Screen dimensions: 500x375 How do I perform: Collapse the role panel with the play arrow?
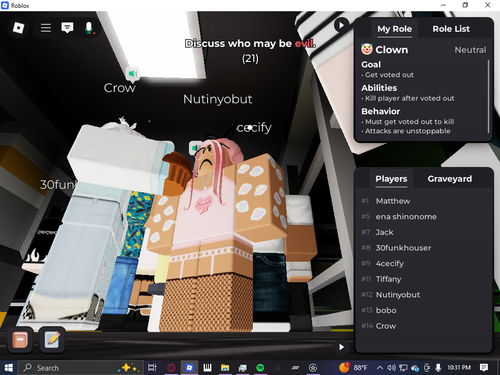pos(341,25)
